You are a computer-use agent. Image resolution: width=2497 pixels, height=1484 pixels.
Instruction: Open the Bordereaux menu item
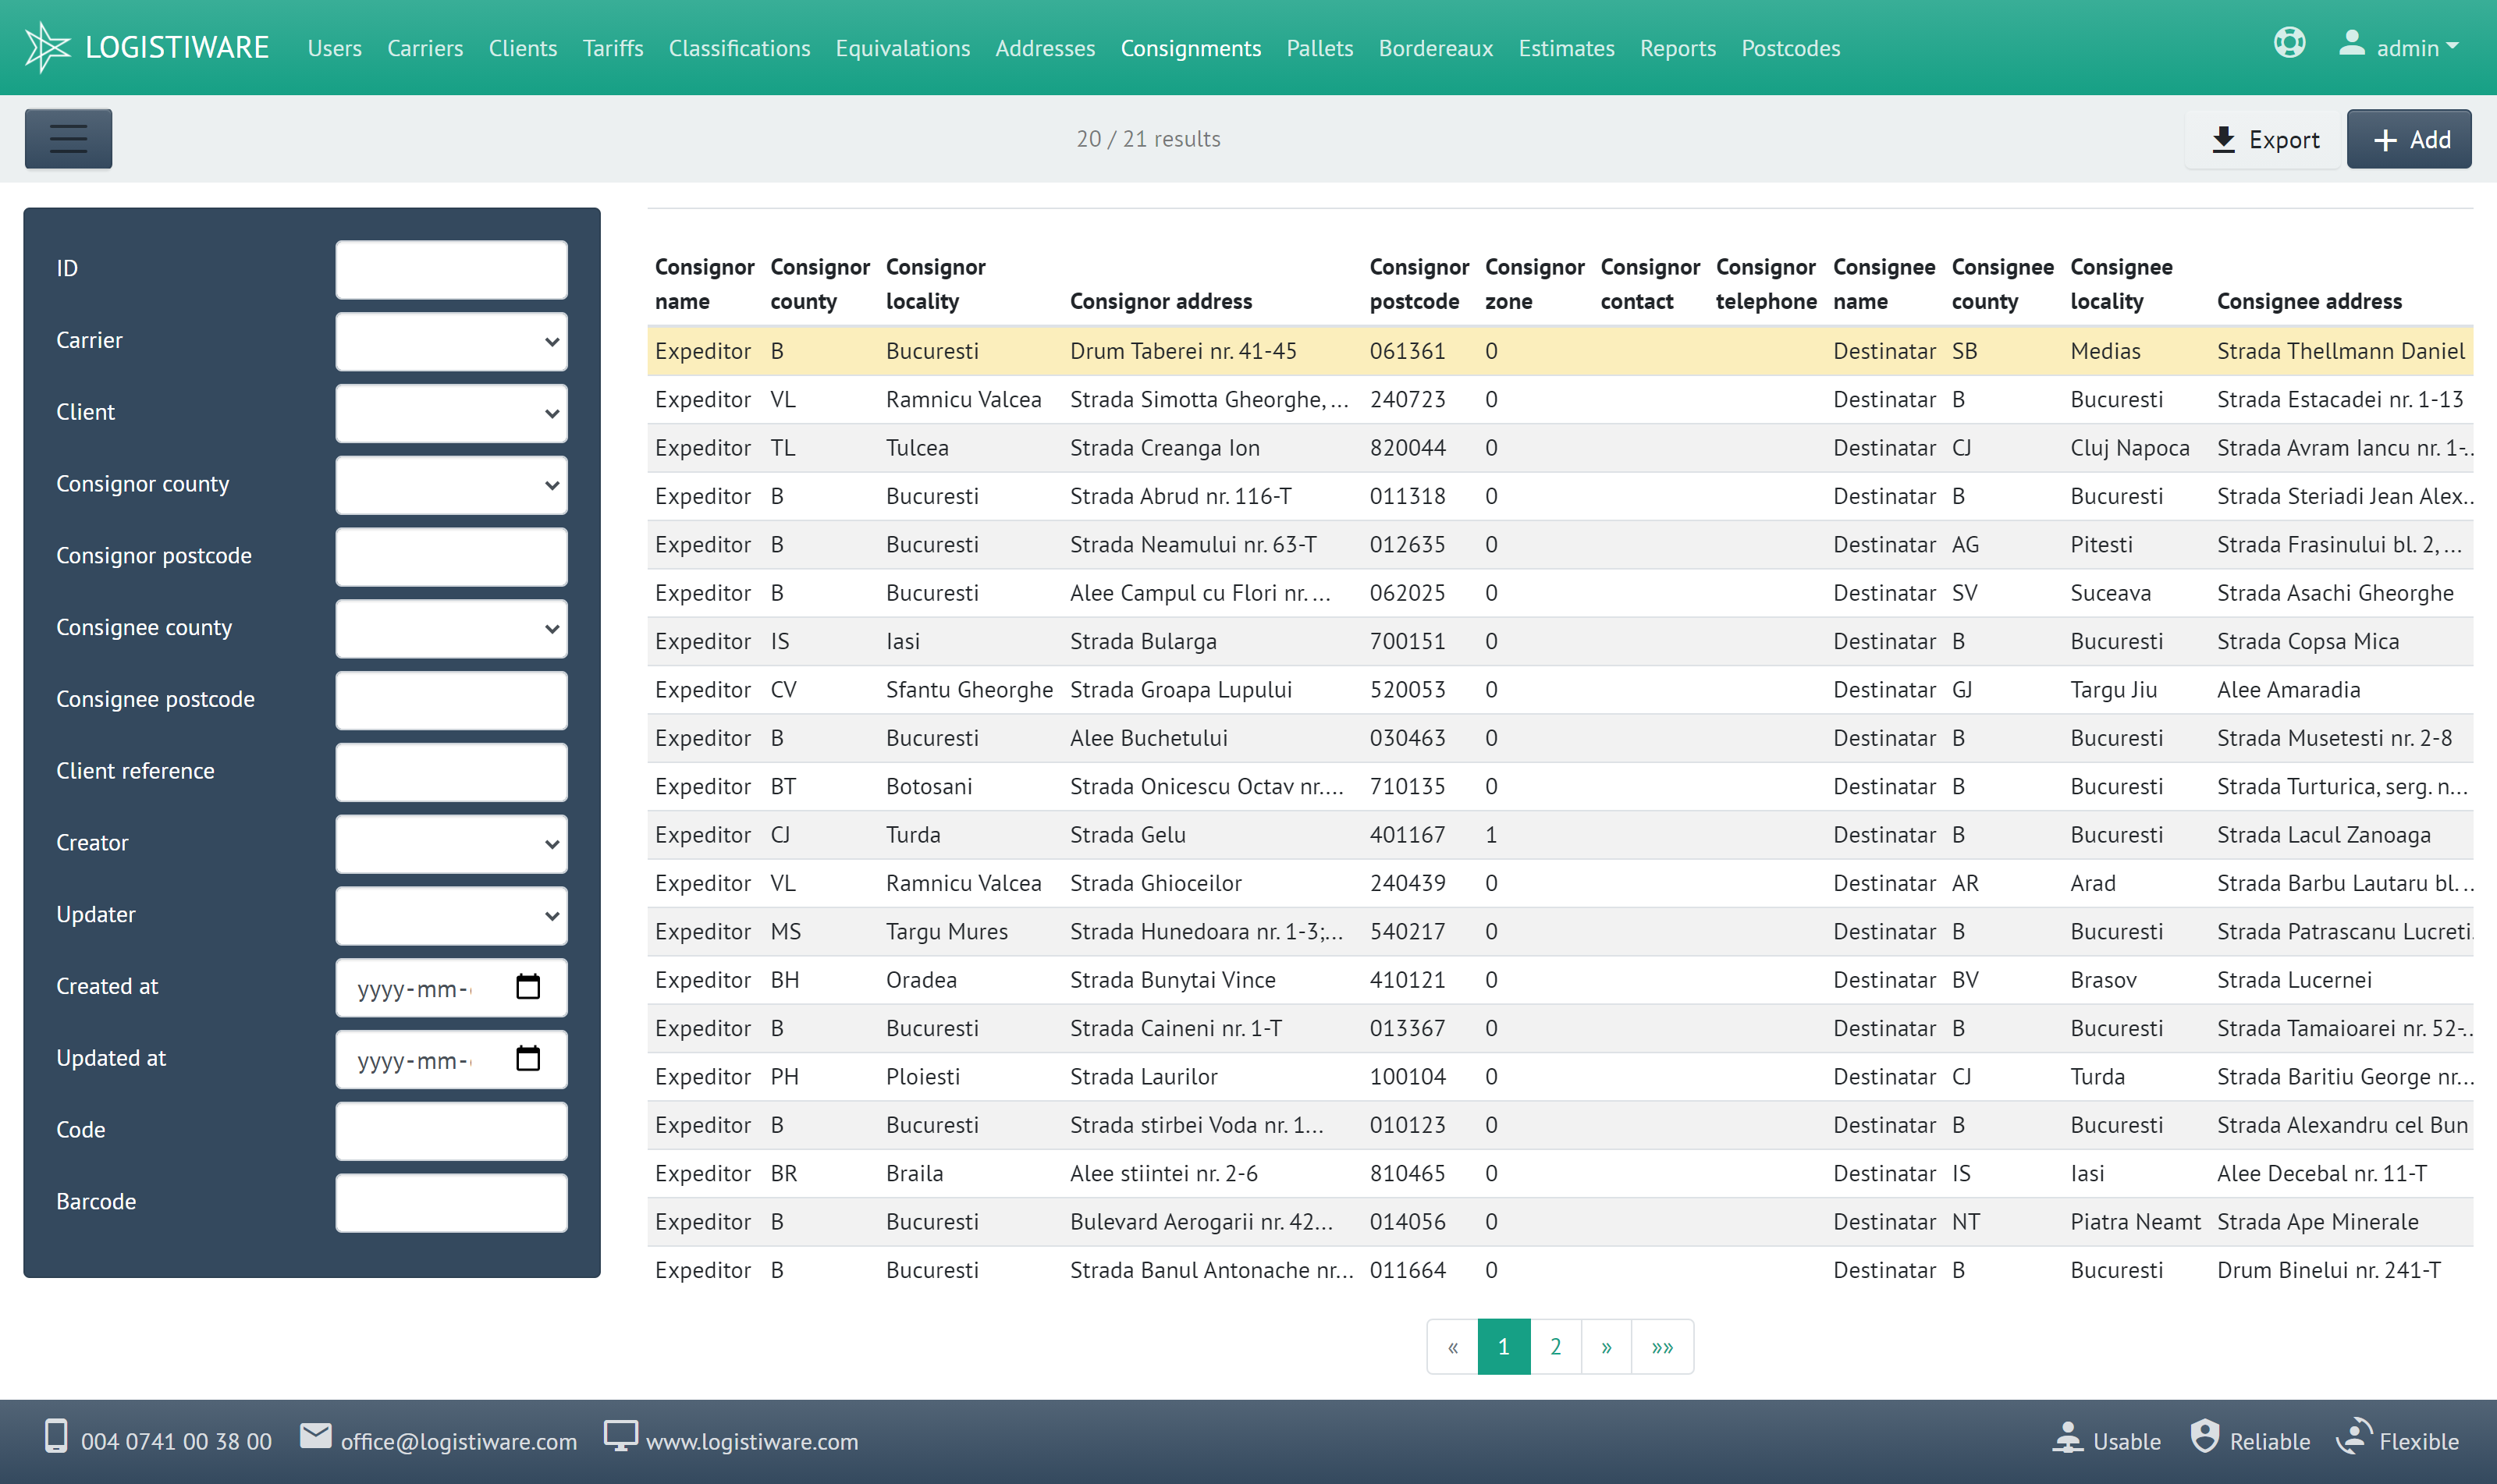[x=1435, y=48]
